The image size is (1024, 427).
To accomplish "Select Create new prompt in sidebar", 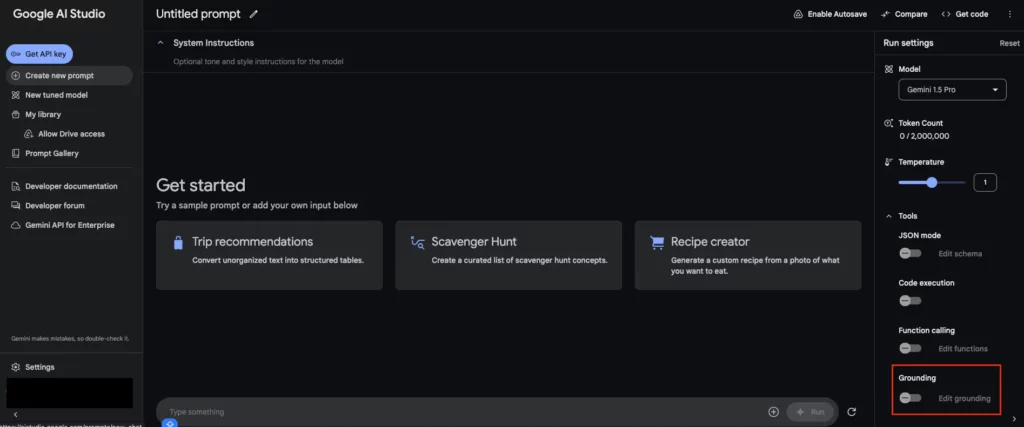I will coord(69,76).
